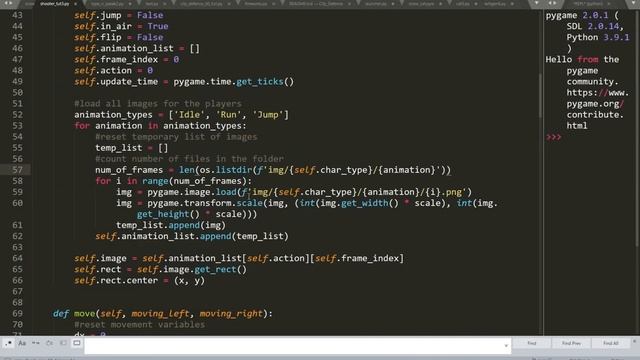Click the 'Jump' string in animation_types
This screenshot has width=640, height=360.
tap(268, 115)
